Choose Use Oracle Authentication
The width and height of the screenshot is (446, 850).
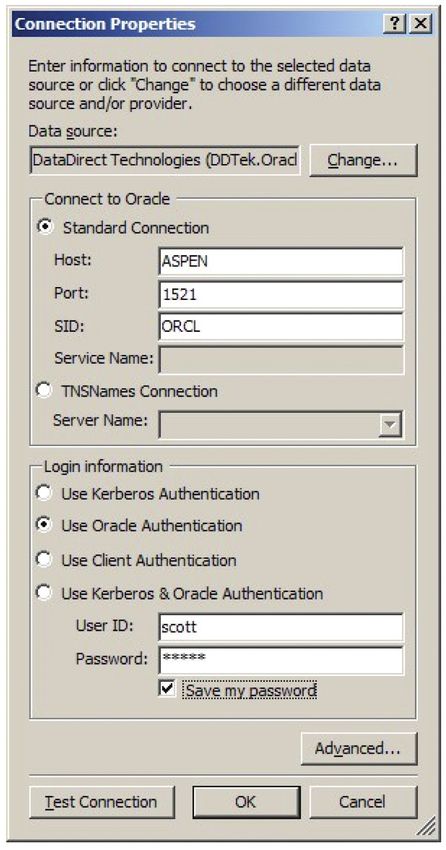[x=43, y=525]
